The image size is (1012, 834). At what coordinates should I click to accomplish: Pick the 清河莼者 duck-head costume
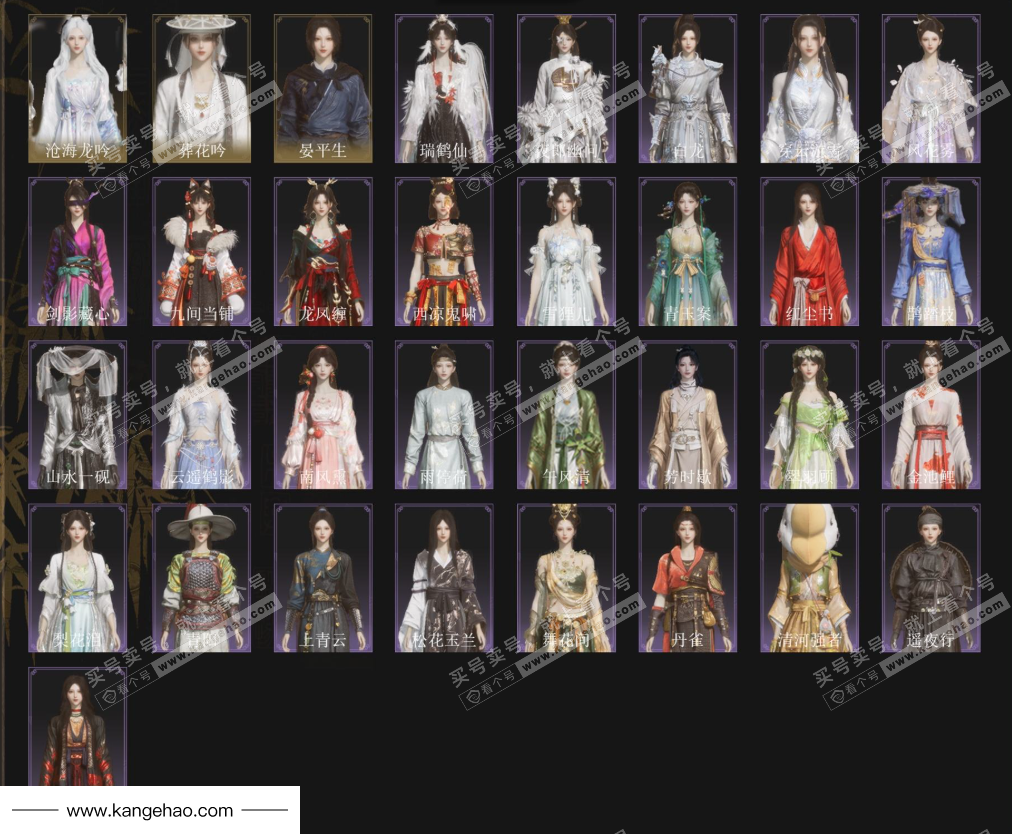tap(810, 578)
